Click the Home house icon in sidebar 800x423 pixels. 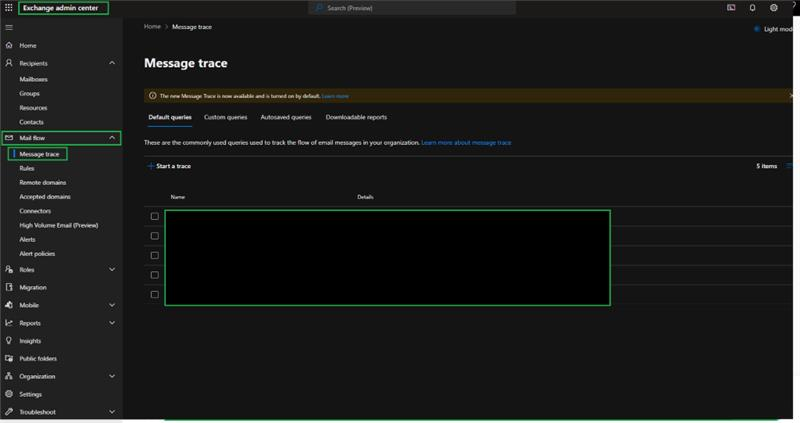point(9,45)
